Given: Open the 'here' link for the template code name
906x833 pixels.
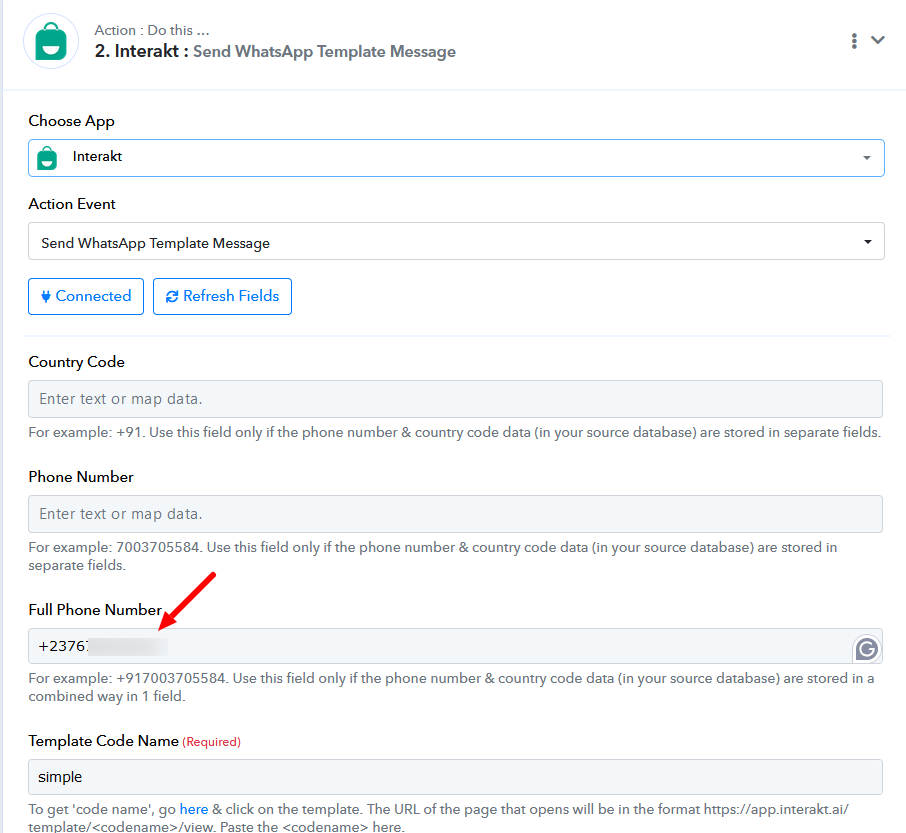Looking at the screenshot, I should pos(194,809).
